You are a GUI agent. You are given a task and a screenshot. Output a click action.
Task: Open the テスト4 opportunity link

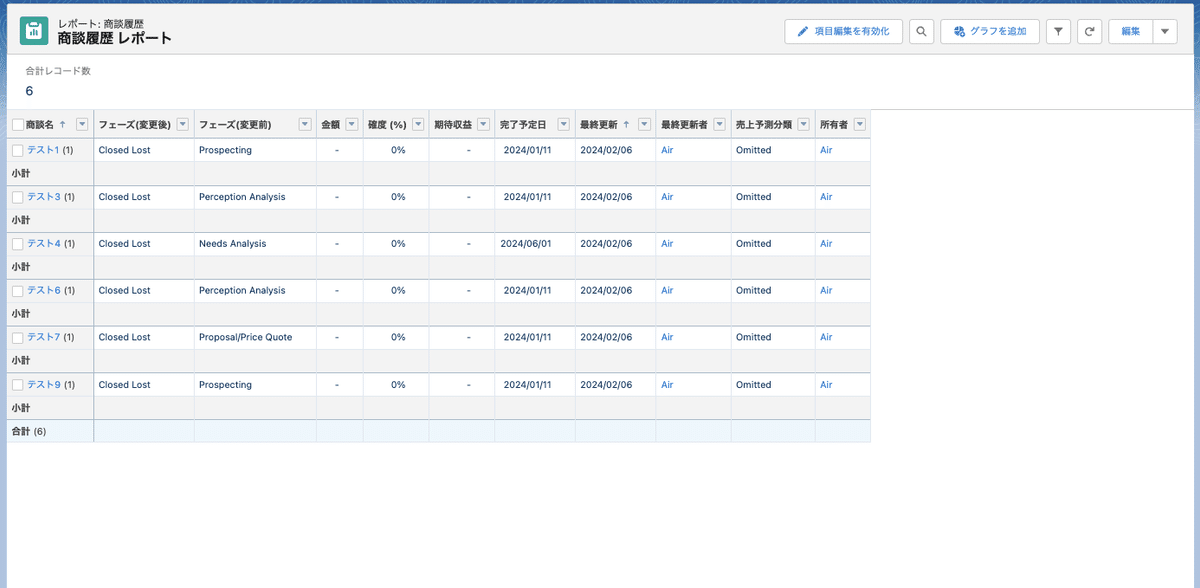(44, 244)
